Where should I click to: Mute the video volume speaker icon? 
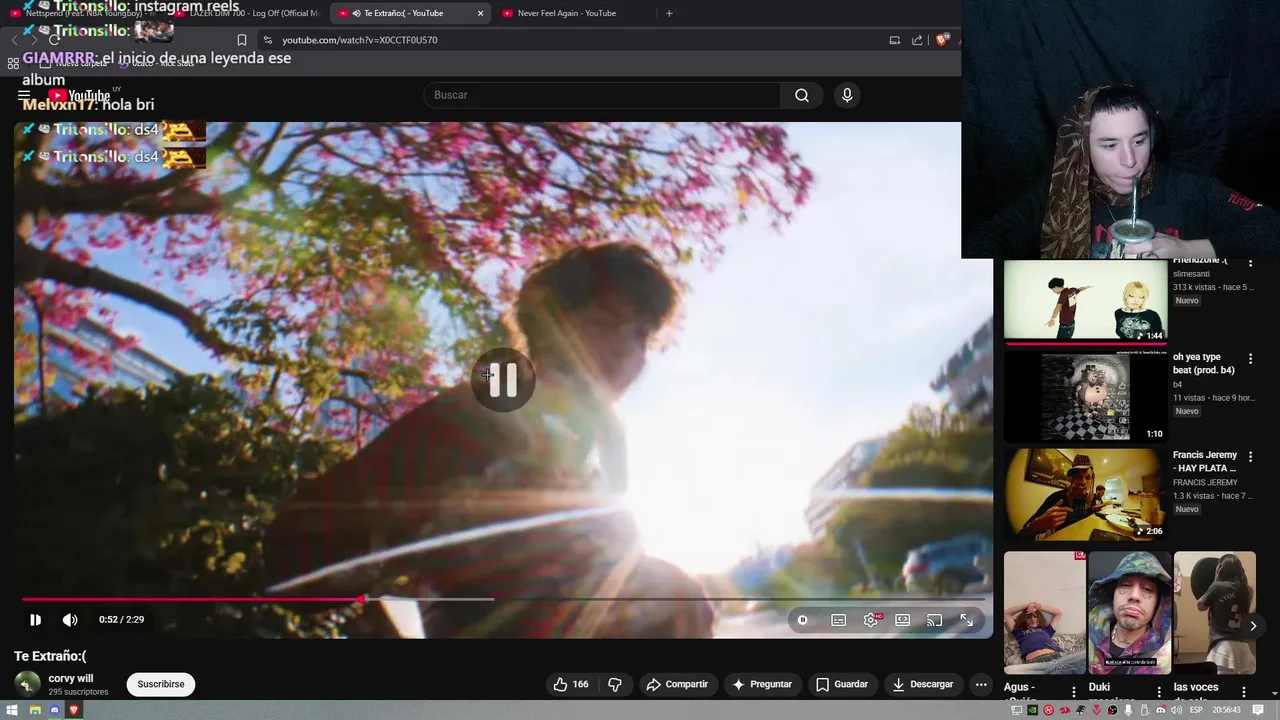(70, 620)
